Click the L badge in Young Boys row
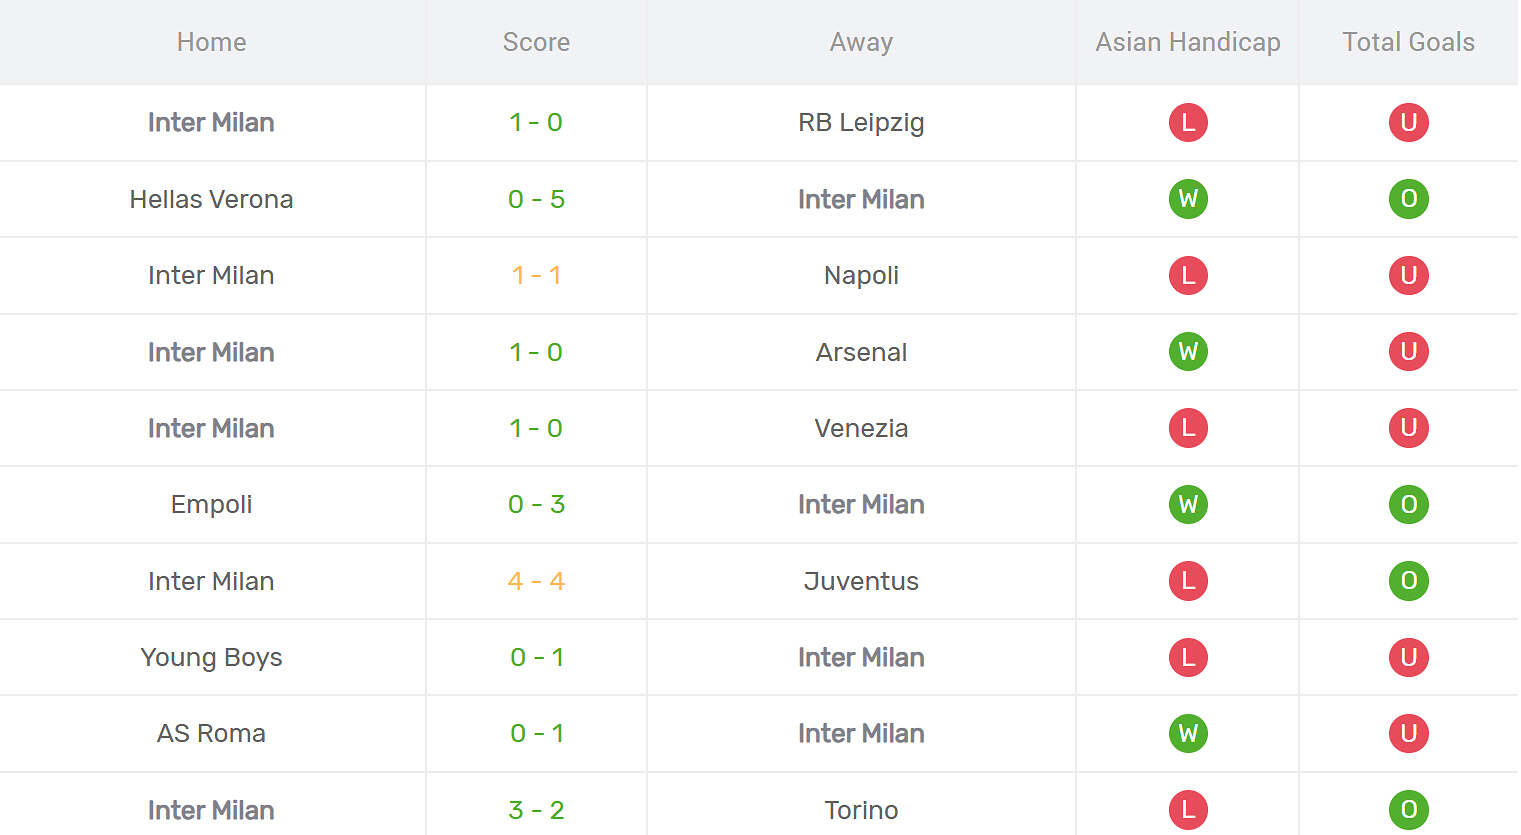The image size is (1521, 835). 1188,657
